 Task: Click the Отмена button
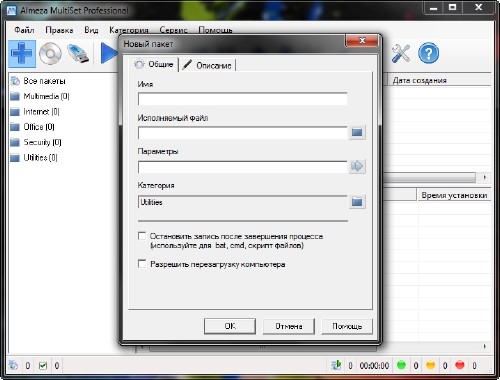[x=289, y=326]
